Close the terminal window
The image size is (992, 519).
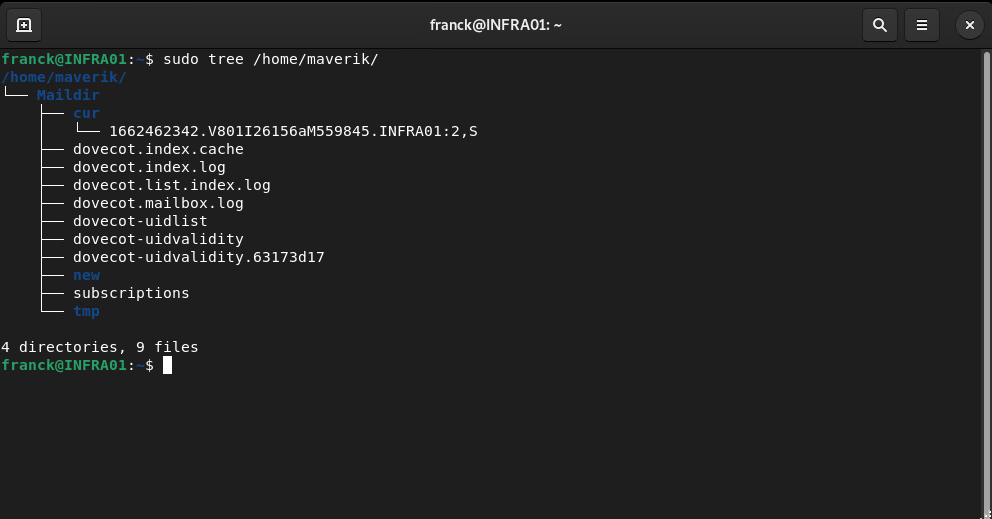click(x=968, y=24)
